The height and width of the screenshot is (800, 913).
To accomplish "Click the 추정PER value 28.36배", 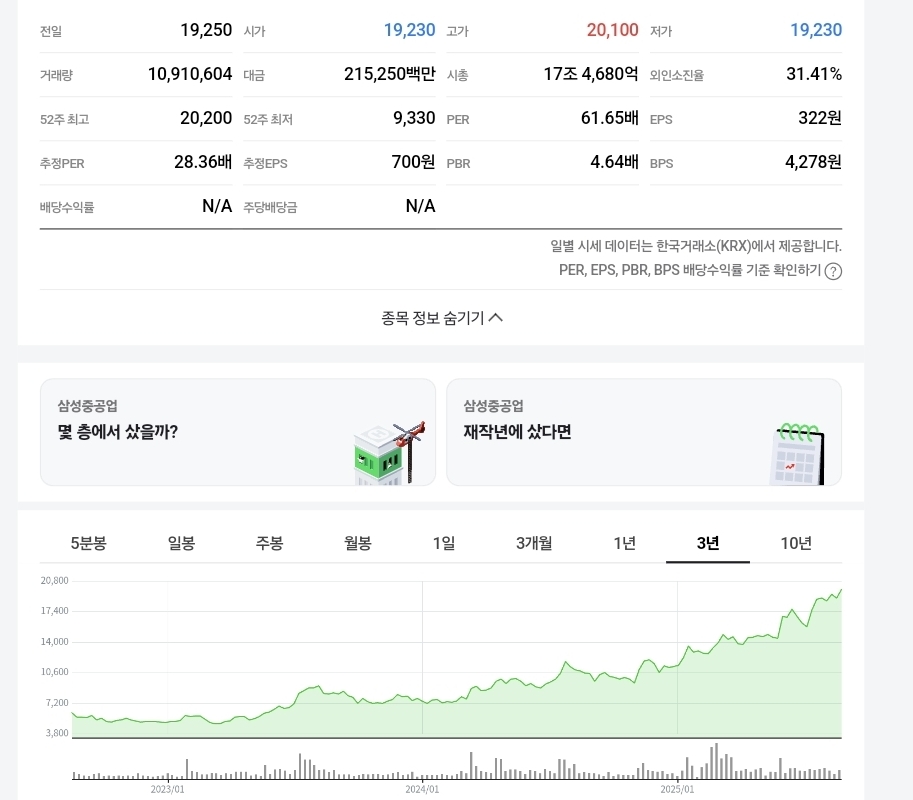I will 203,162.
